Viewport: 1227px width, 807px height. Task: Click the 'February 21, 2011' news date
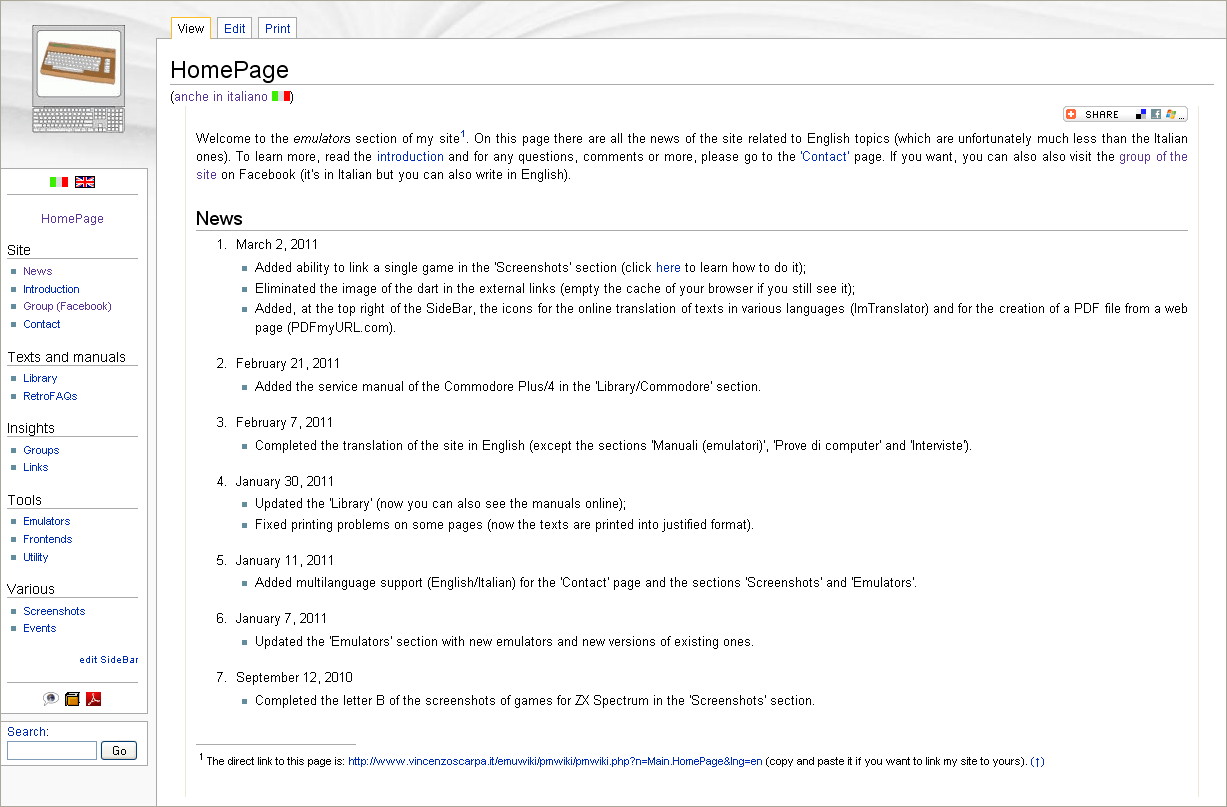coord(288,364)
